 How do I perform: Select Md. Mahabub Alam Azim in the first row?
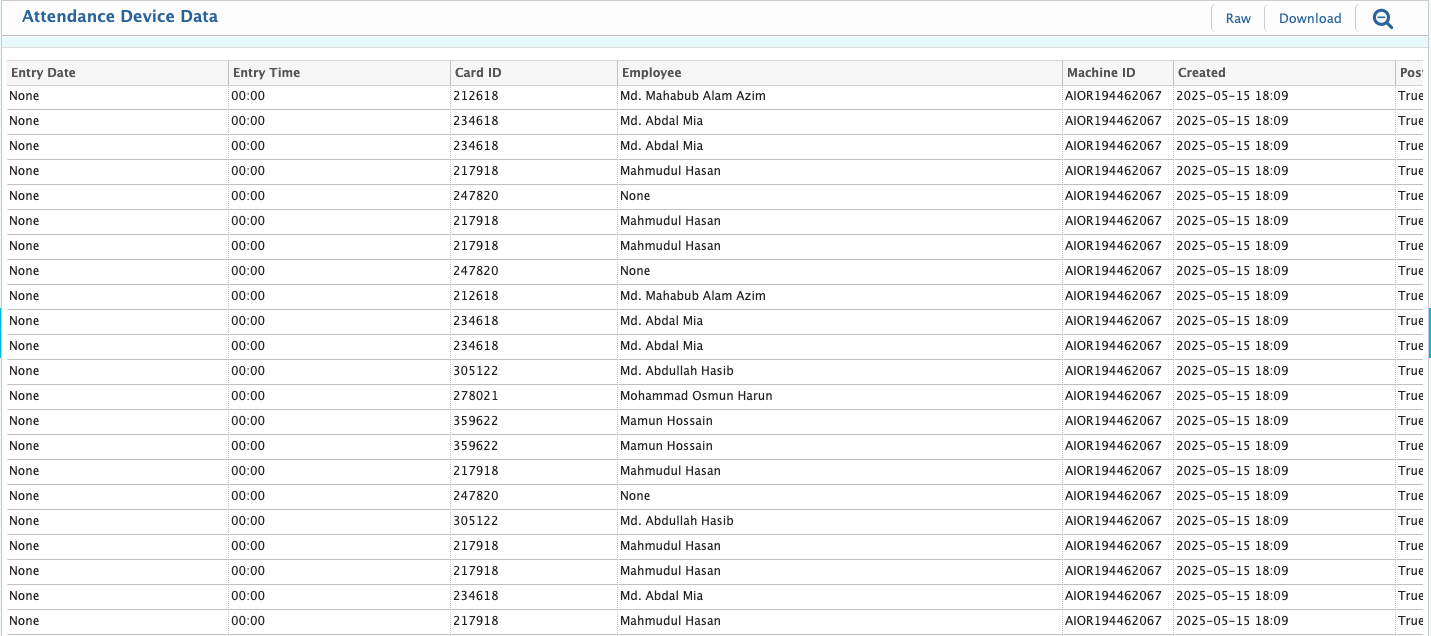tap(692, 96)
